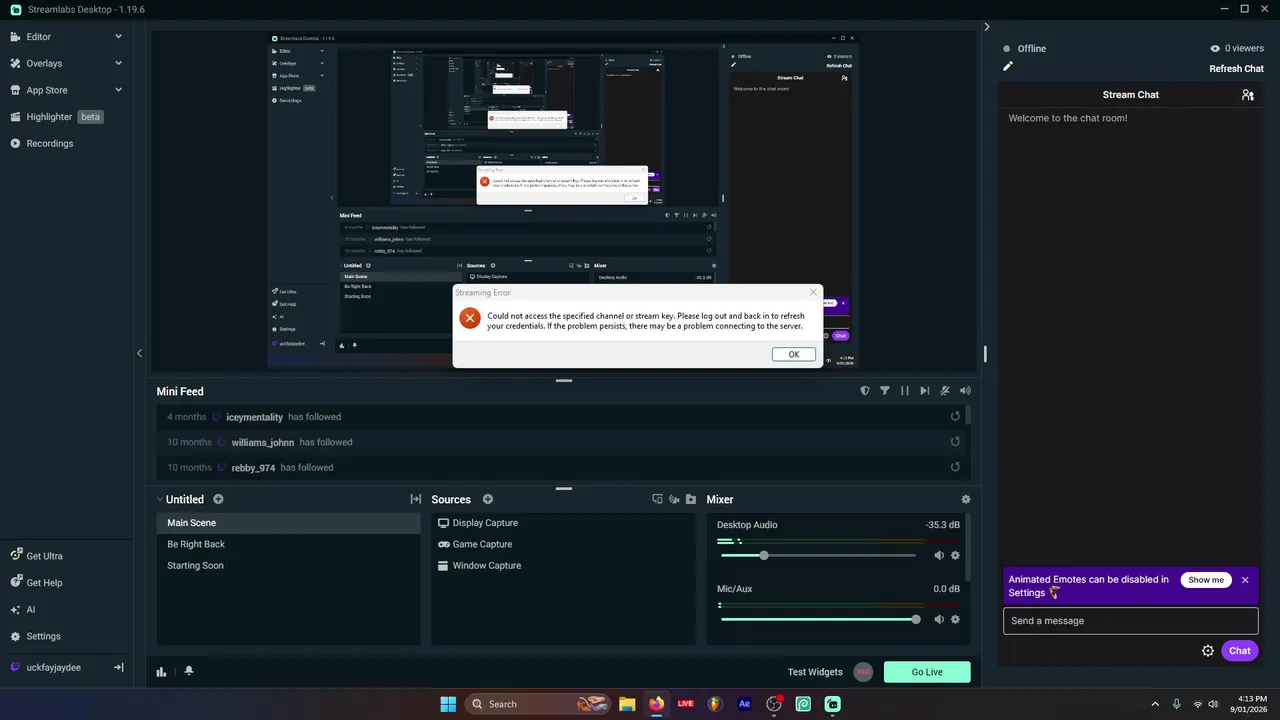Click the dual-output screens icon in Sources header
The image size is (1280, 720).
(x=657, y=499)
